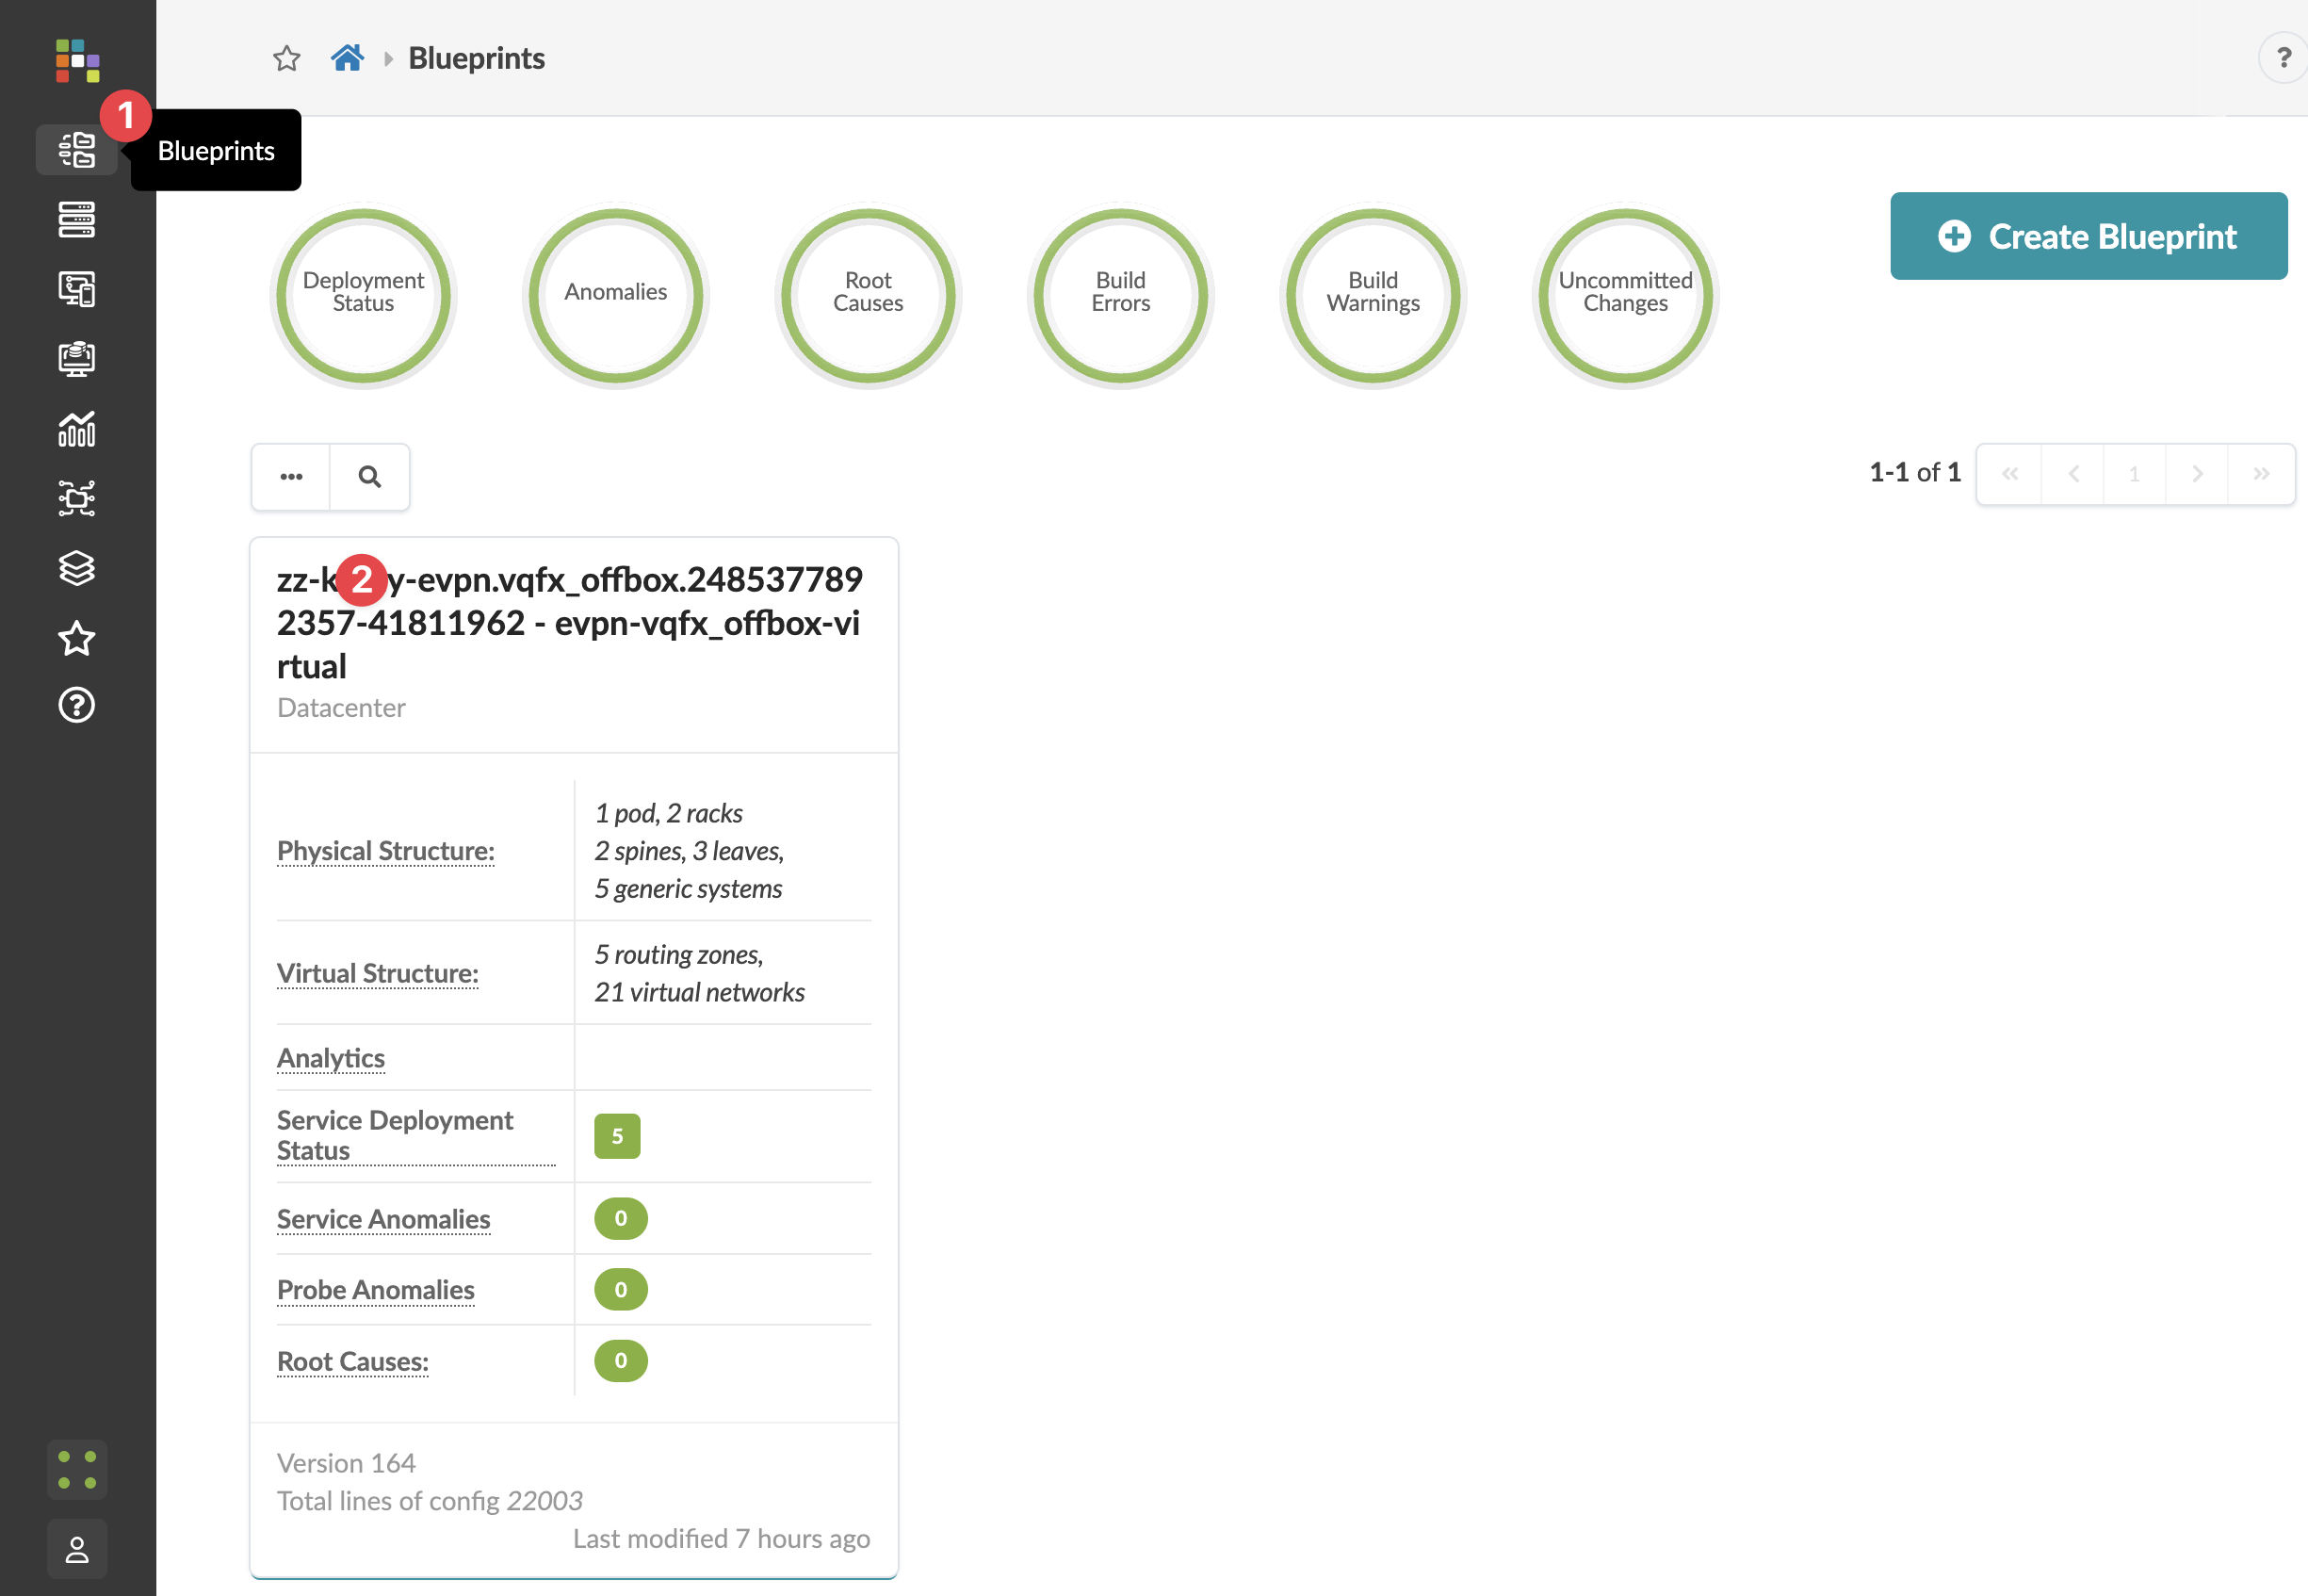The width and height of the screenshot is (2308, 1596).
Task: Open the user profile icon
Action: pos(76,1549)
